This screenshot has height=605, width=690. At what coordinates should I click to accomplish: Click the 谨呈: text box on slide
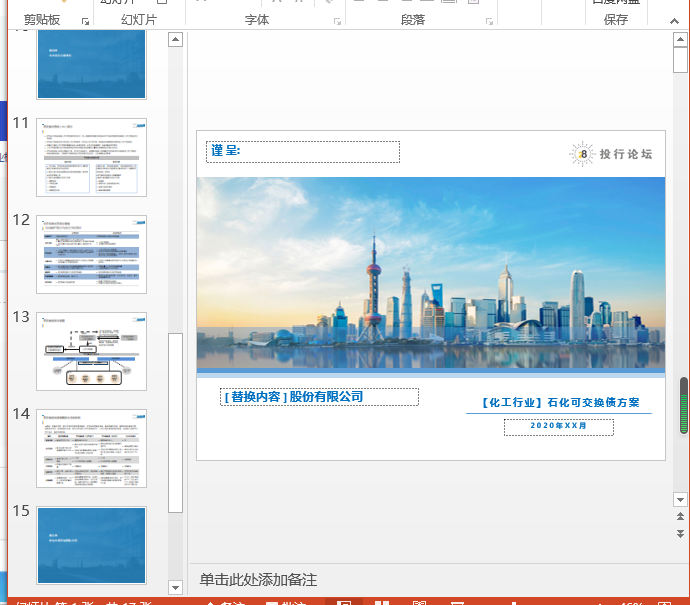coord(303,152)
